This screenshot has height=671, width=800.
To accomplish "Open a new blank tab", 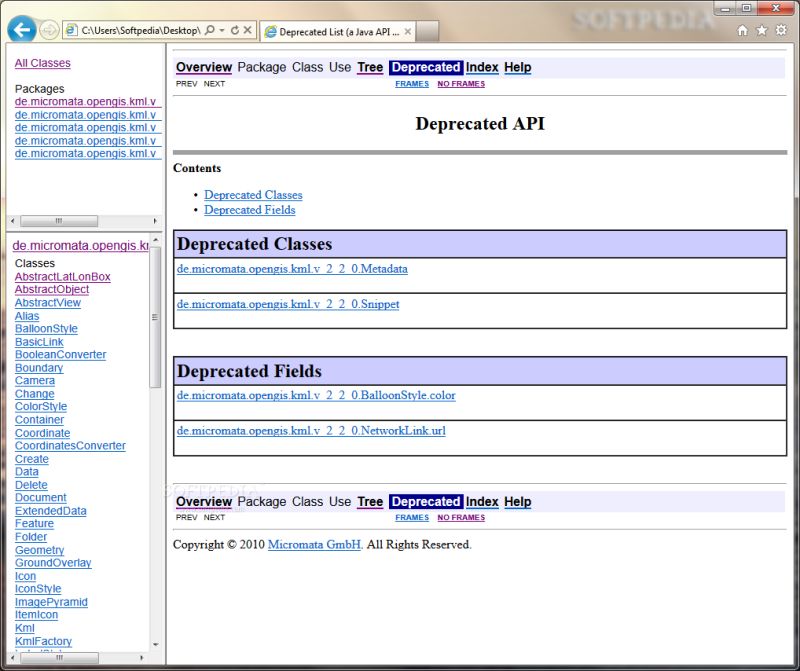I will point(428,32).
